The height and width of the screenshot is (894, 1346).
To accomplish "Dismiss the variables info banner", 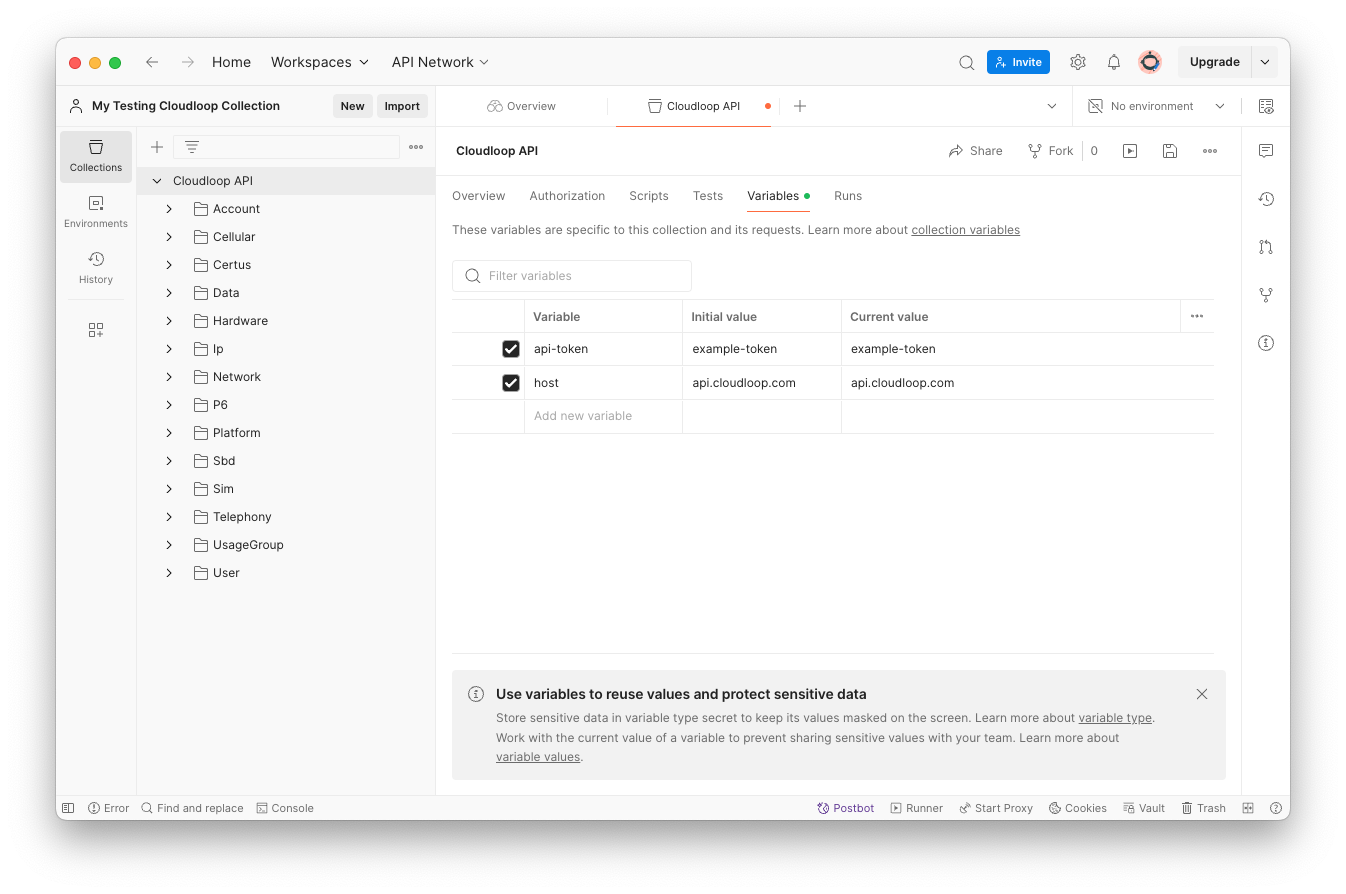I will pyautogui.click(x=1202, y=694).
